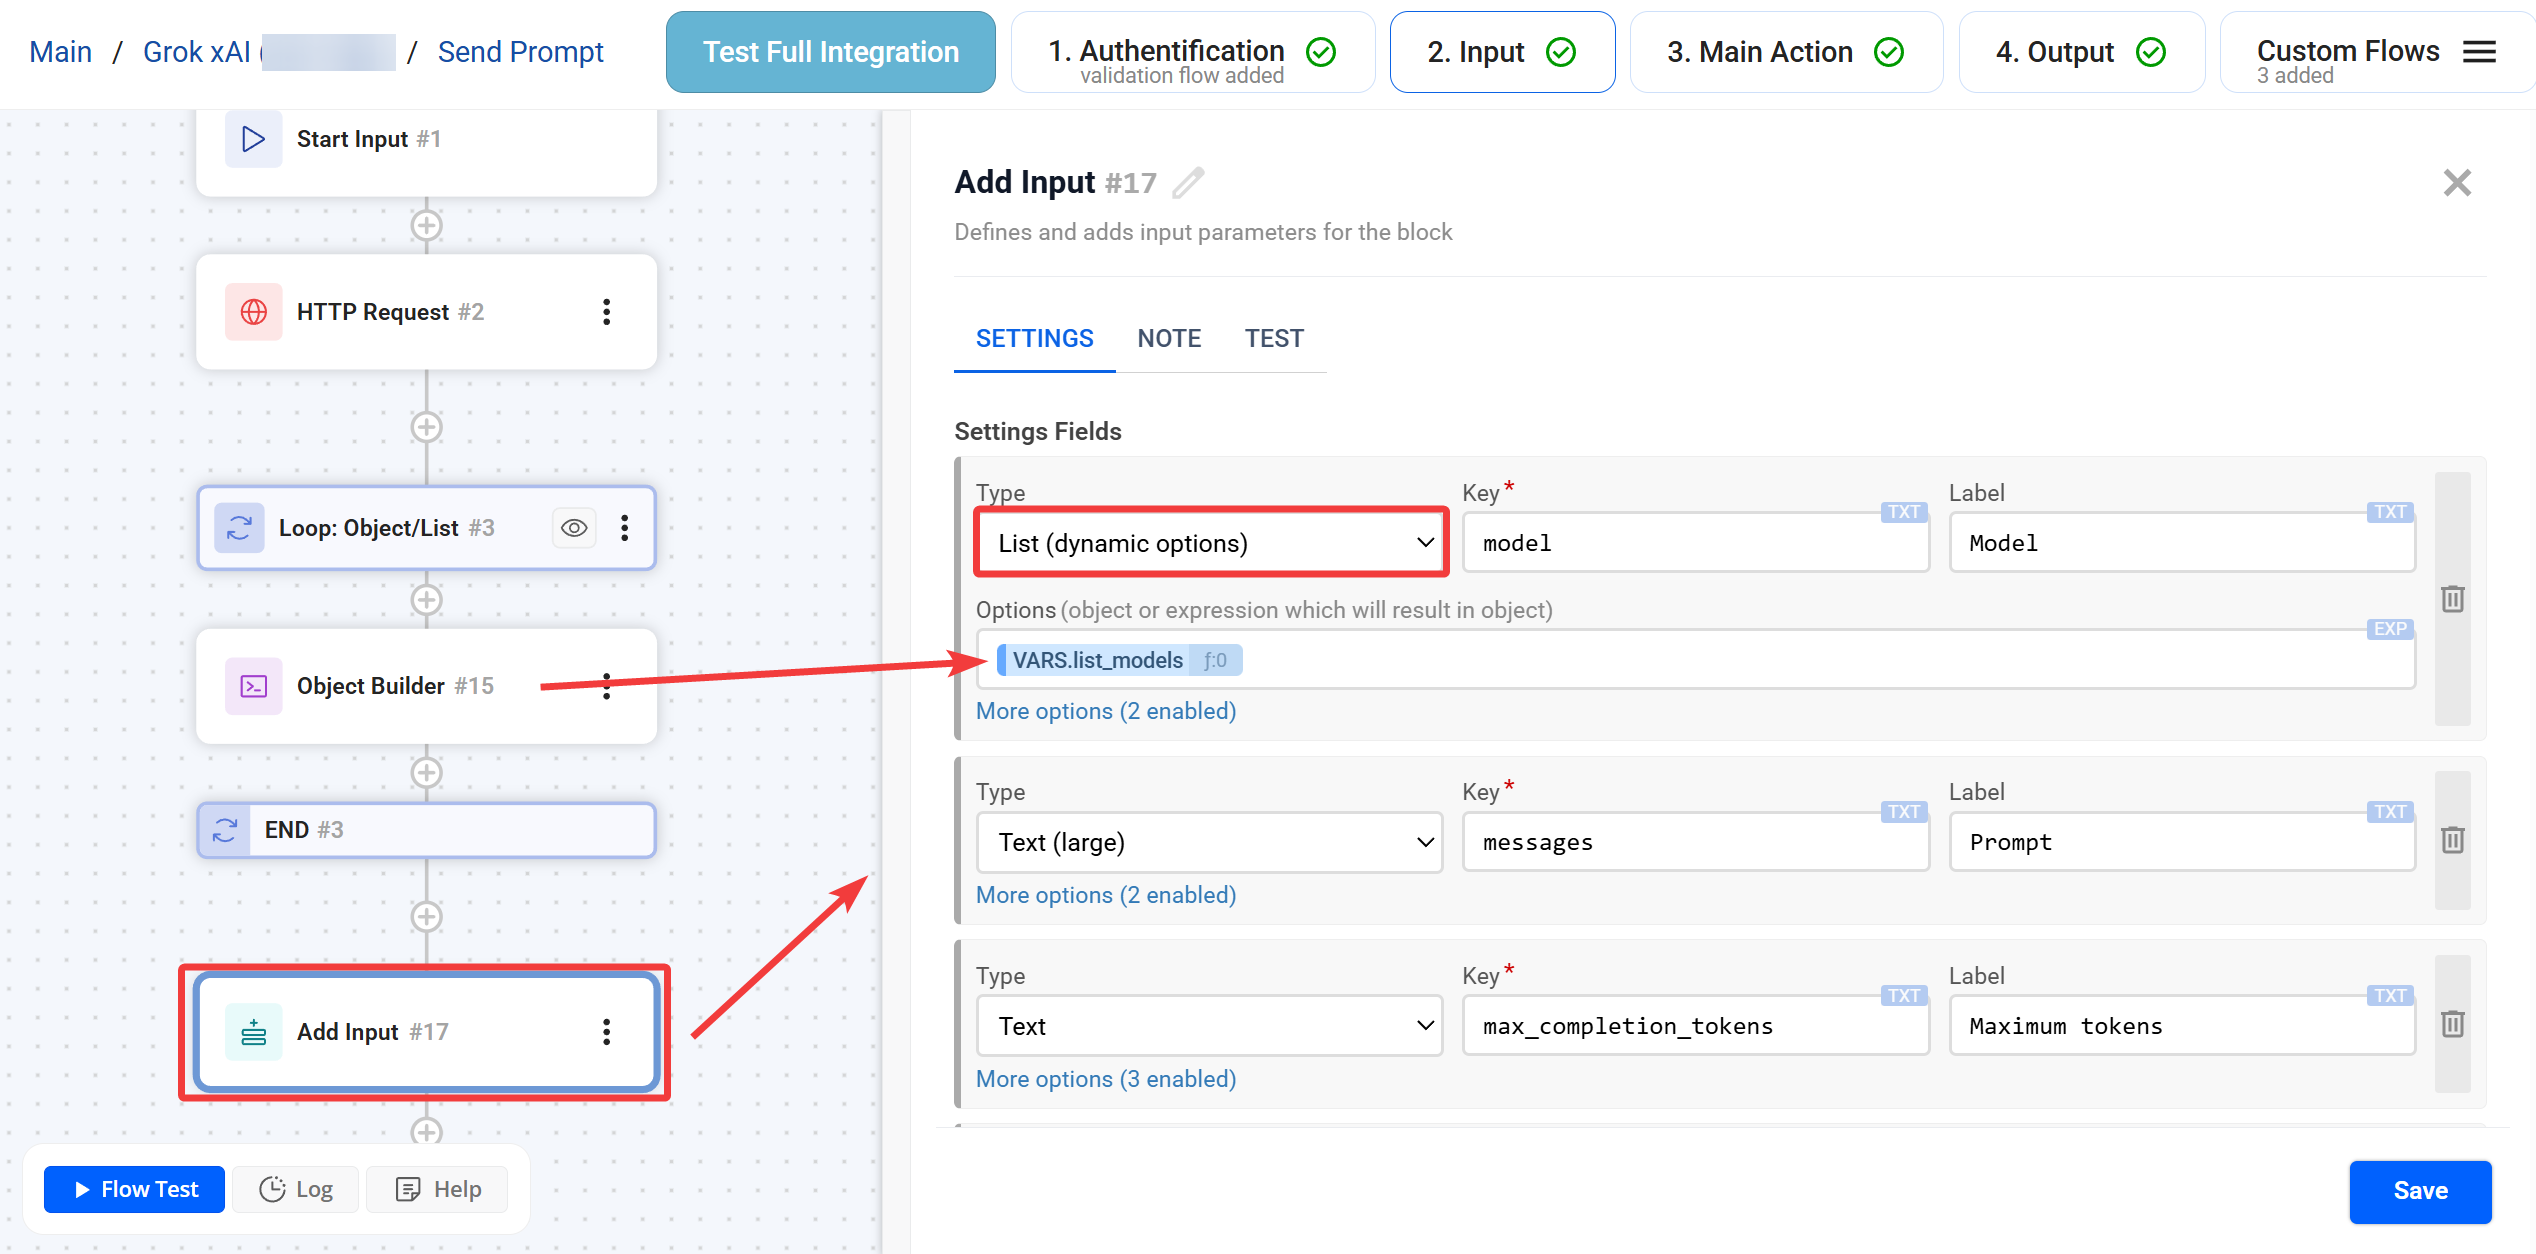Expand More options under messages field
The image size is (2536, 1254).
[x=1106, y=895]
